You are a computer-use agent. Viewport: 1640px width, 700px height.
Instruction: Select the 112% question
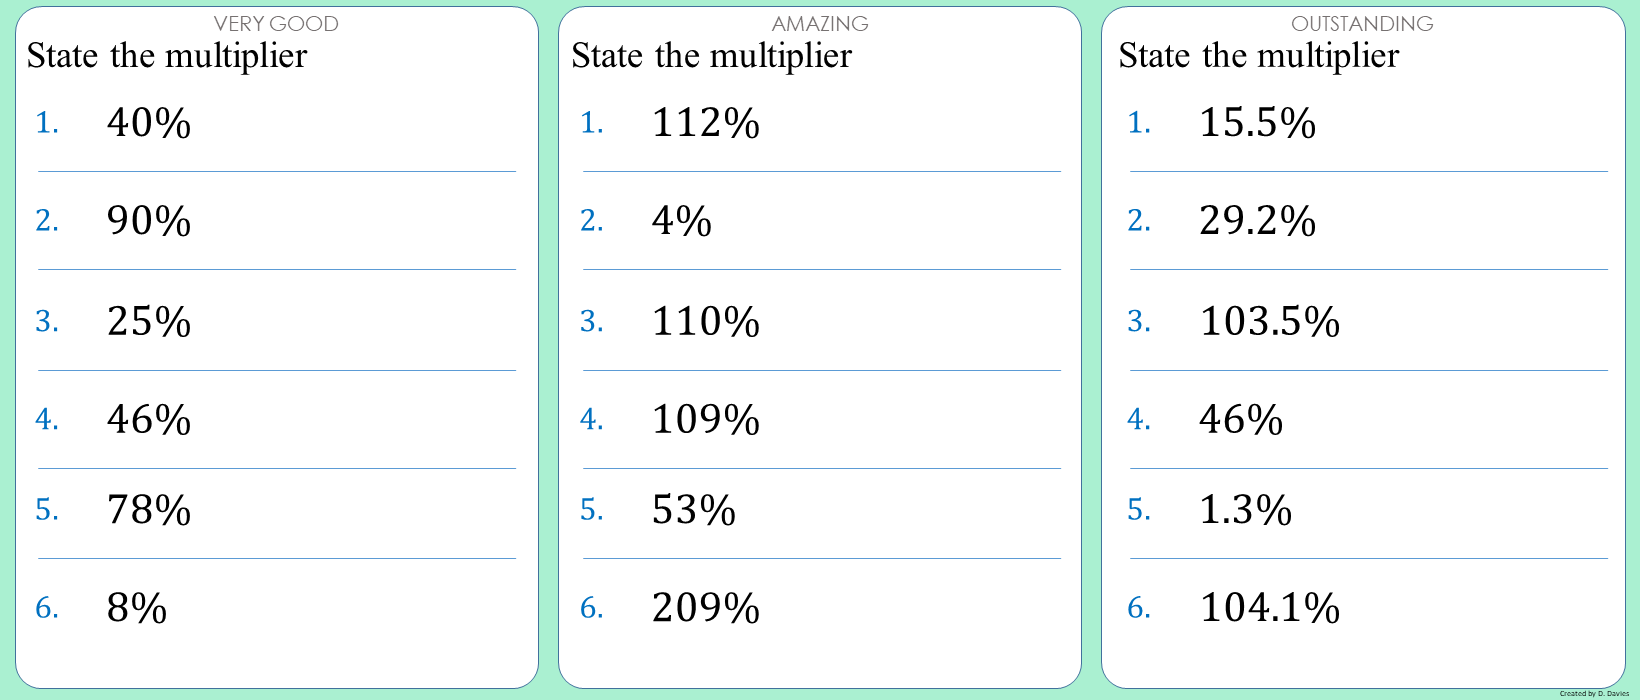[x=705, y=123]
